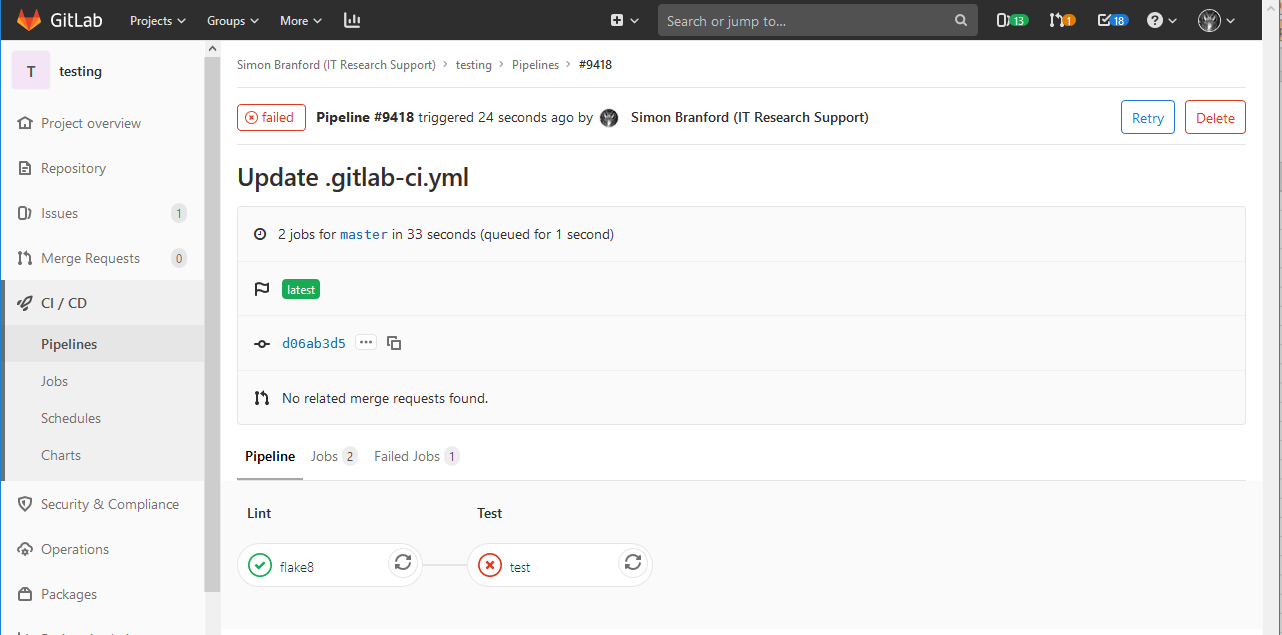Switch to the Jobs tab

(x=333, y=456)
